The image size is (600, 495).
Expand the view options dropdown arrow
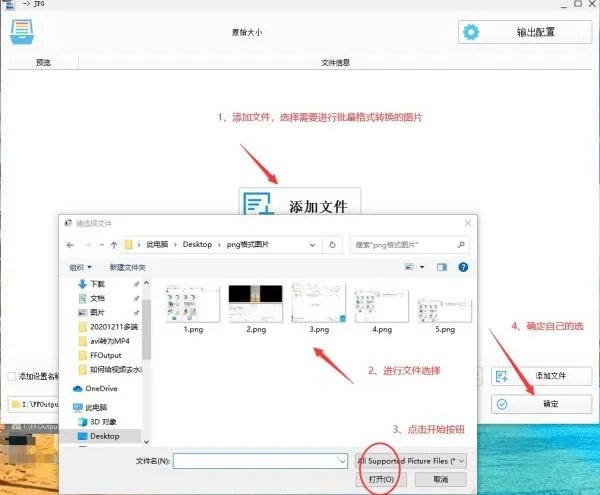[x=422, y=267]
